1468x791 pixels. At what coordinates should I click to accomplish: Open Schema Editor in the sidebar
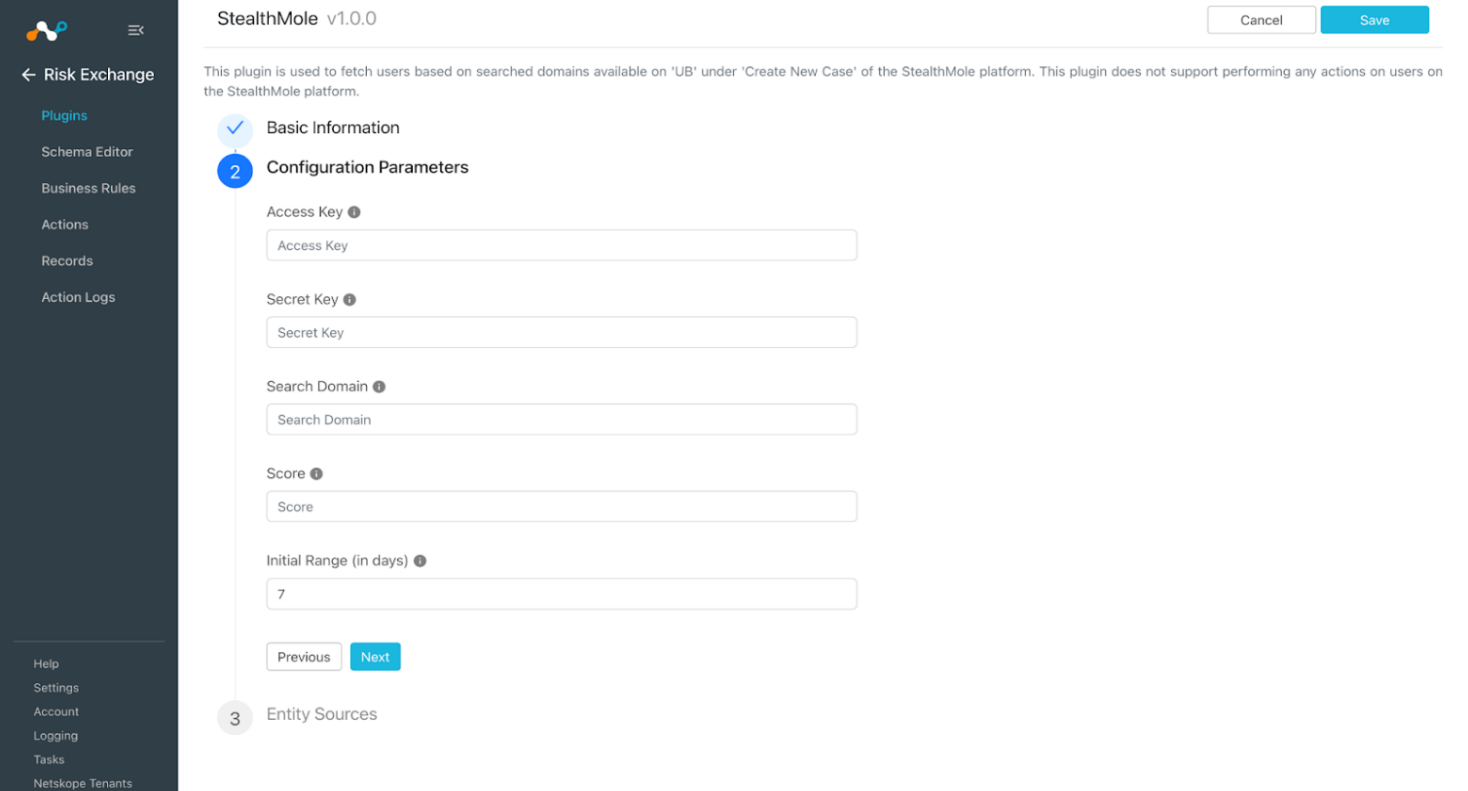(87, 152)
